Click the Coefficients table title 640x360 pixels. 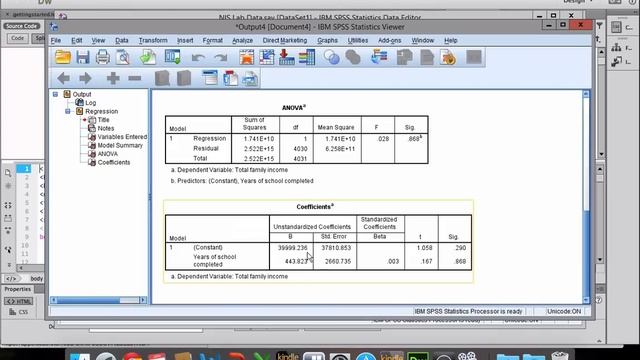tap(315, 207)
